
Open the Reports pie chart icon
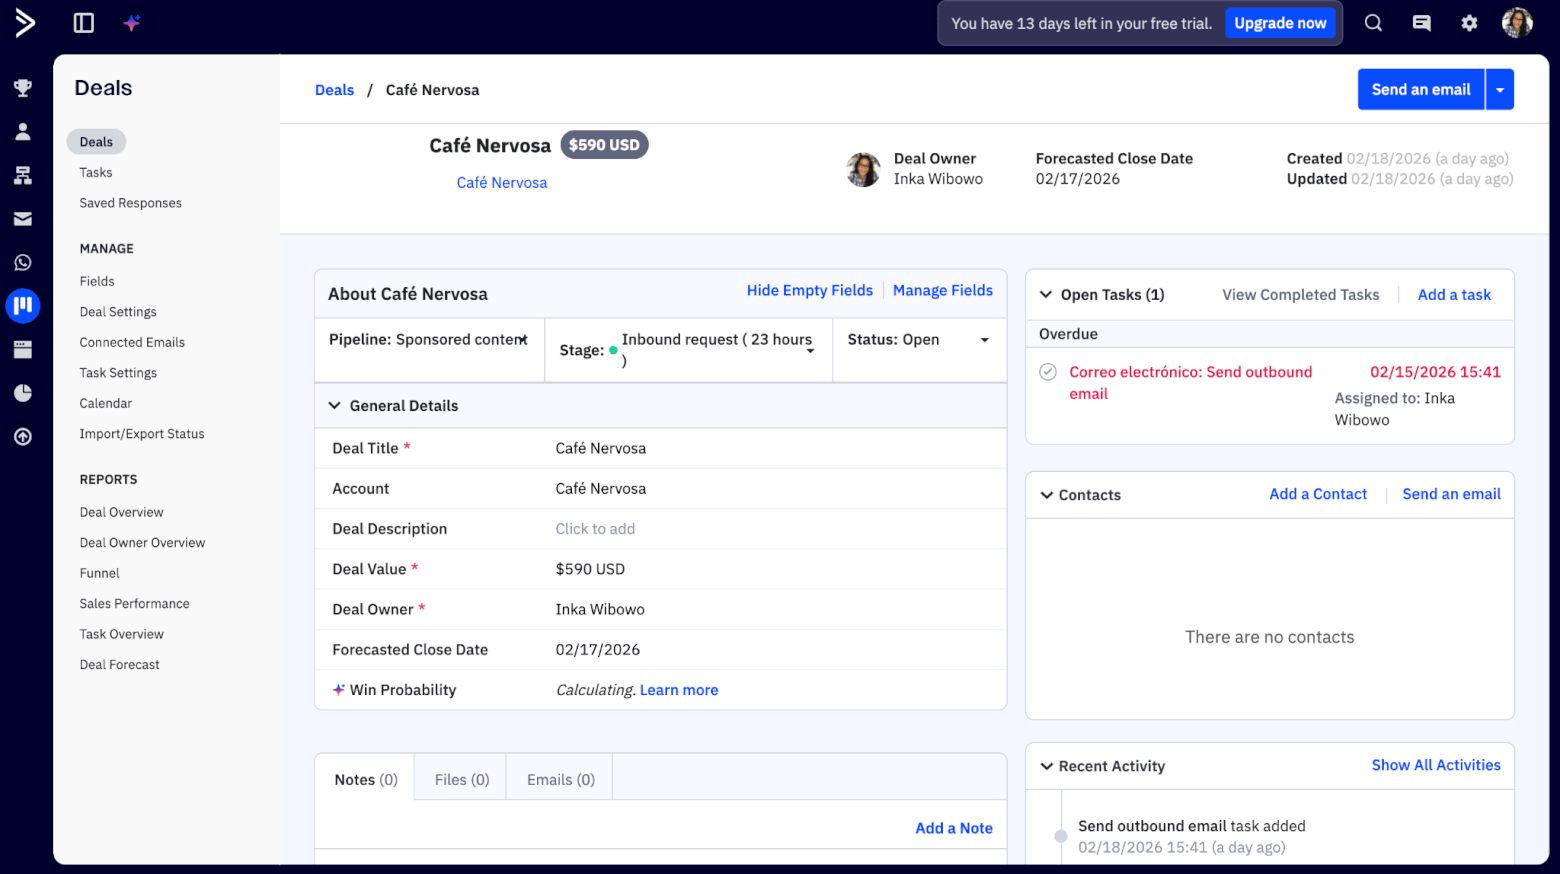23,392
